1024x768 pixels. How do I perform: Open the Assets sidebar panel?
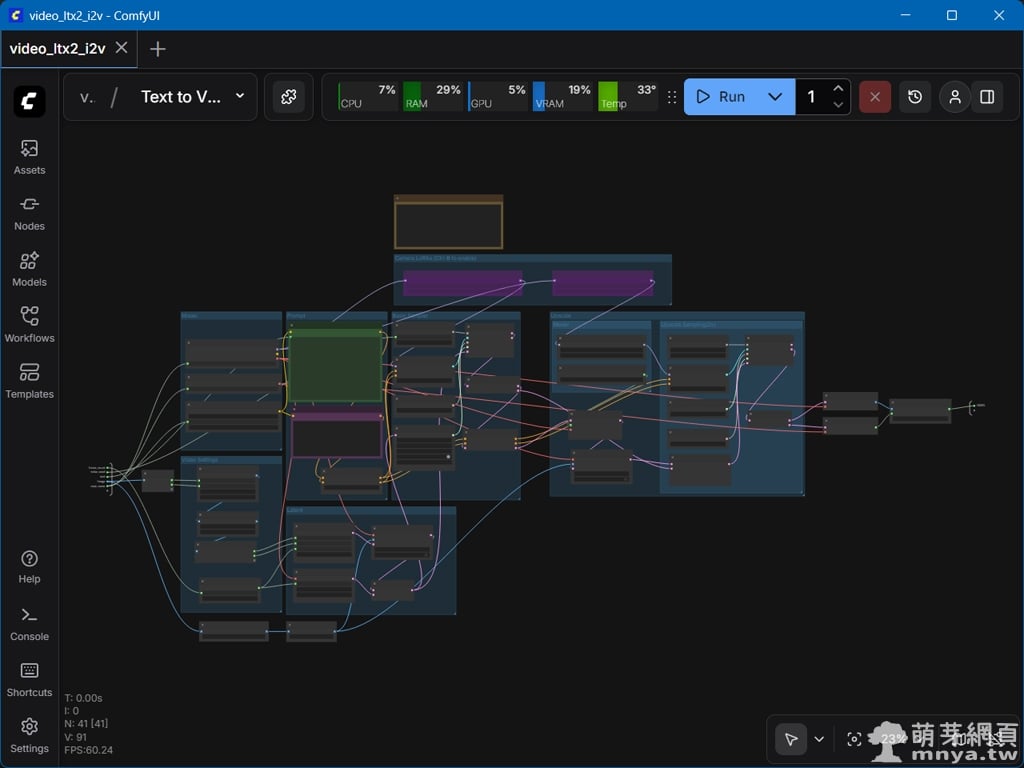(x=29, y=157)
